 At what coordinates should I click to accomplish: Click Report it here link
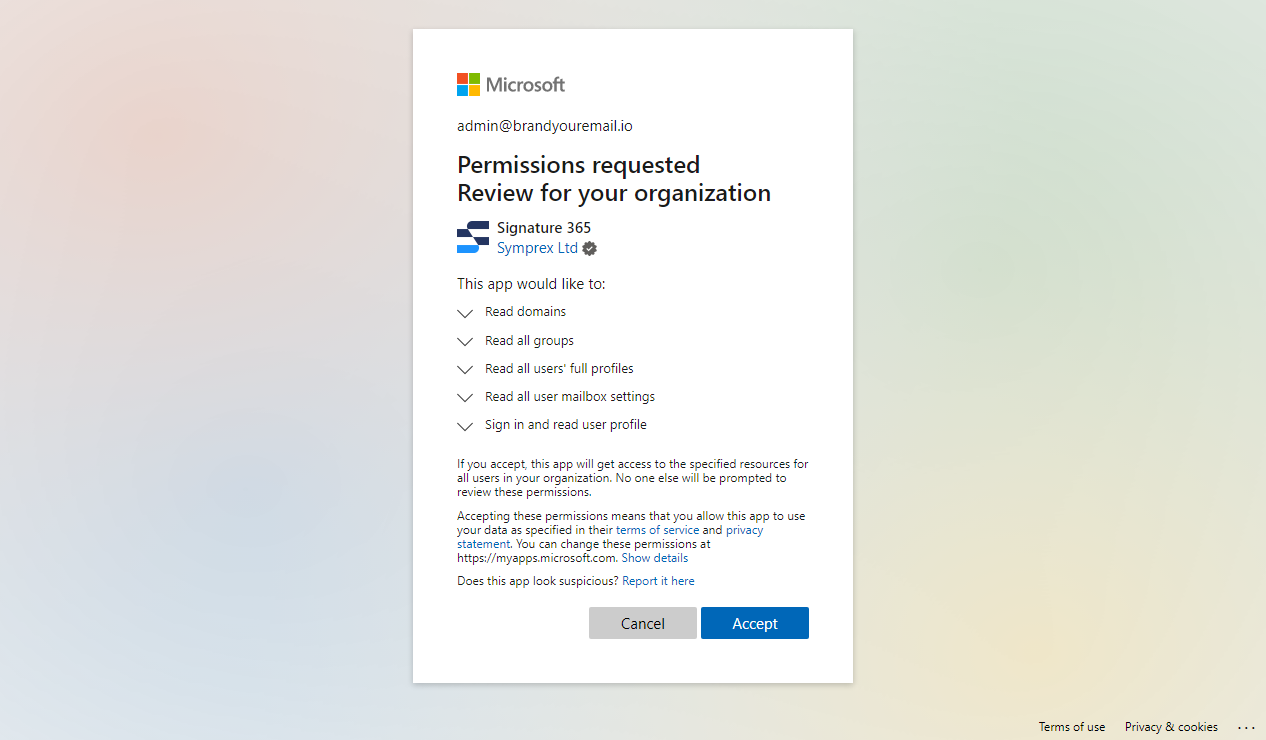[x=658, y=581]
